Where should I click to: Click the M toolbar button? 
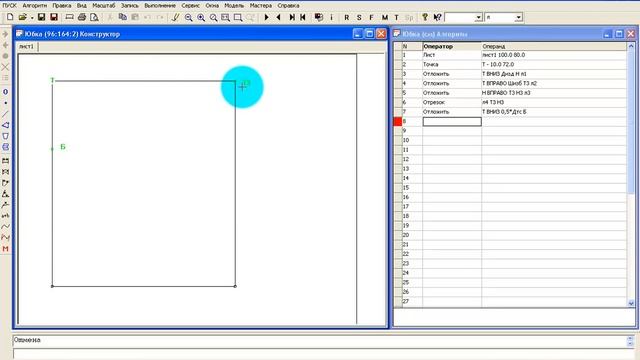coord(384,18)
